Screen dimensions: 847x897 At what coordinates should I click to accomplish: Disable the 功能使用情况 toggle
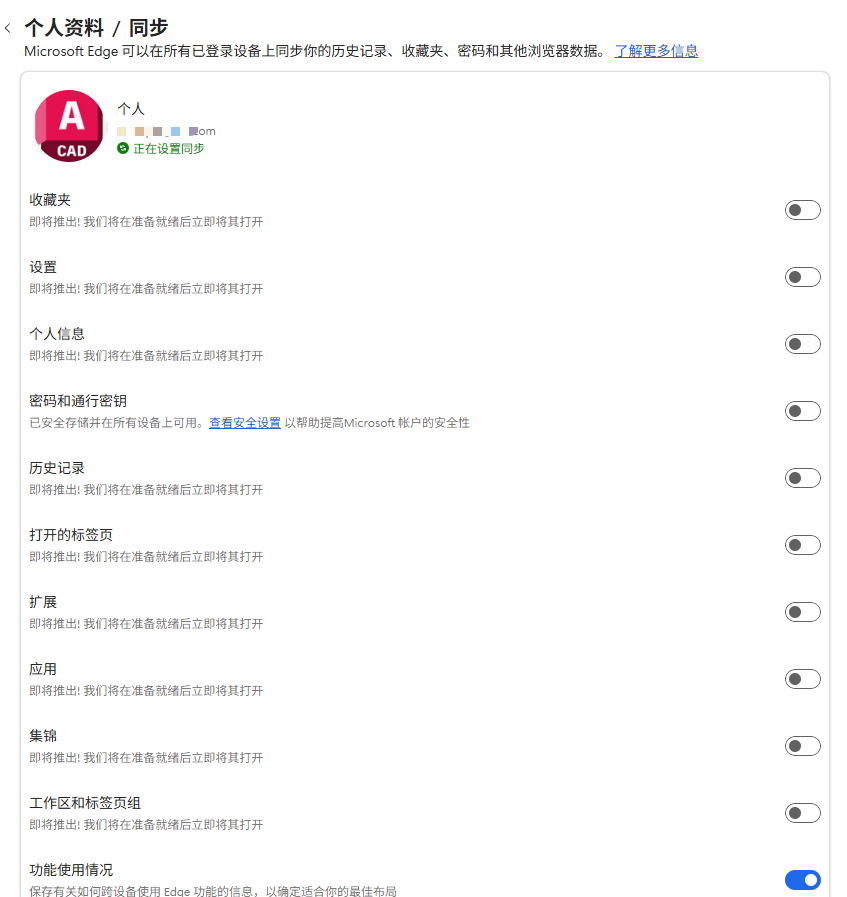[x=802, y=880]
